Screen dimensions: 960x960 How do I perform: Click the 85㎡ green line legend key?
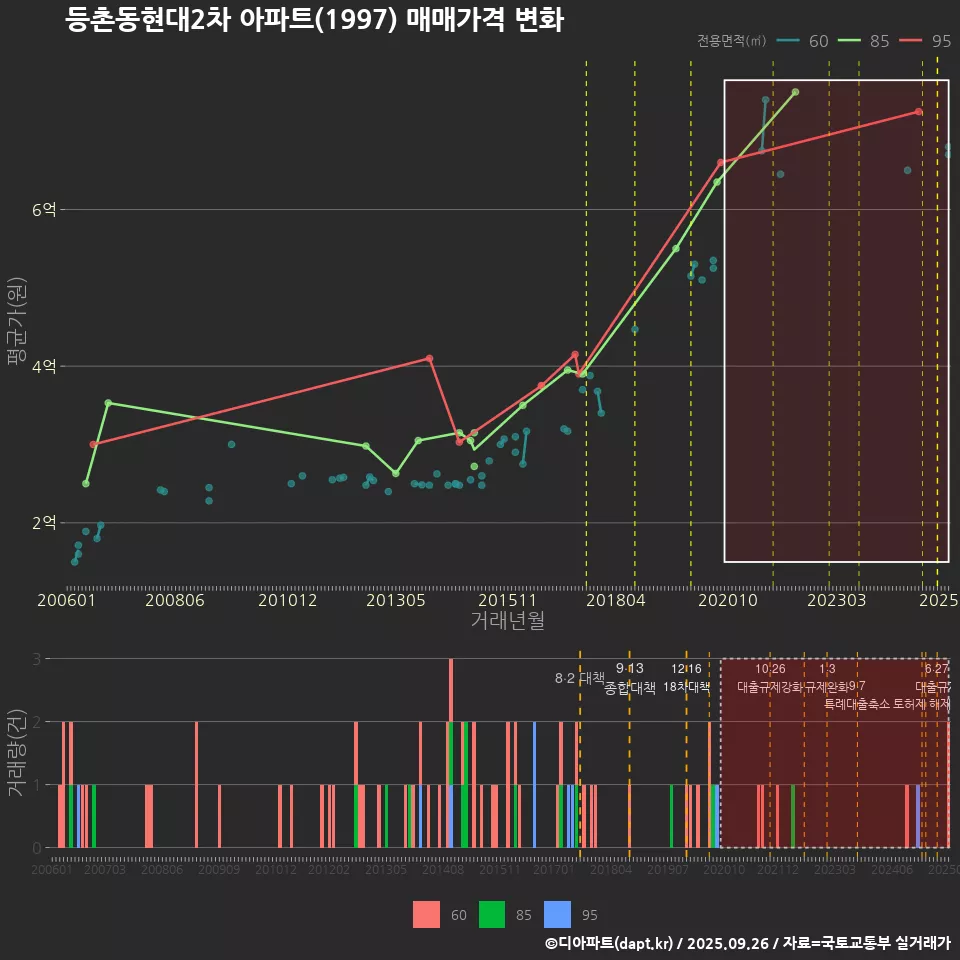pos(850,41)
